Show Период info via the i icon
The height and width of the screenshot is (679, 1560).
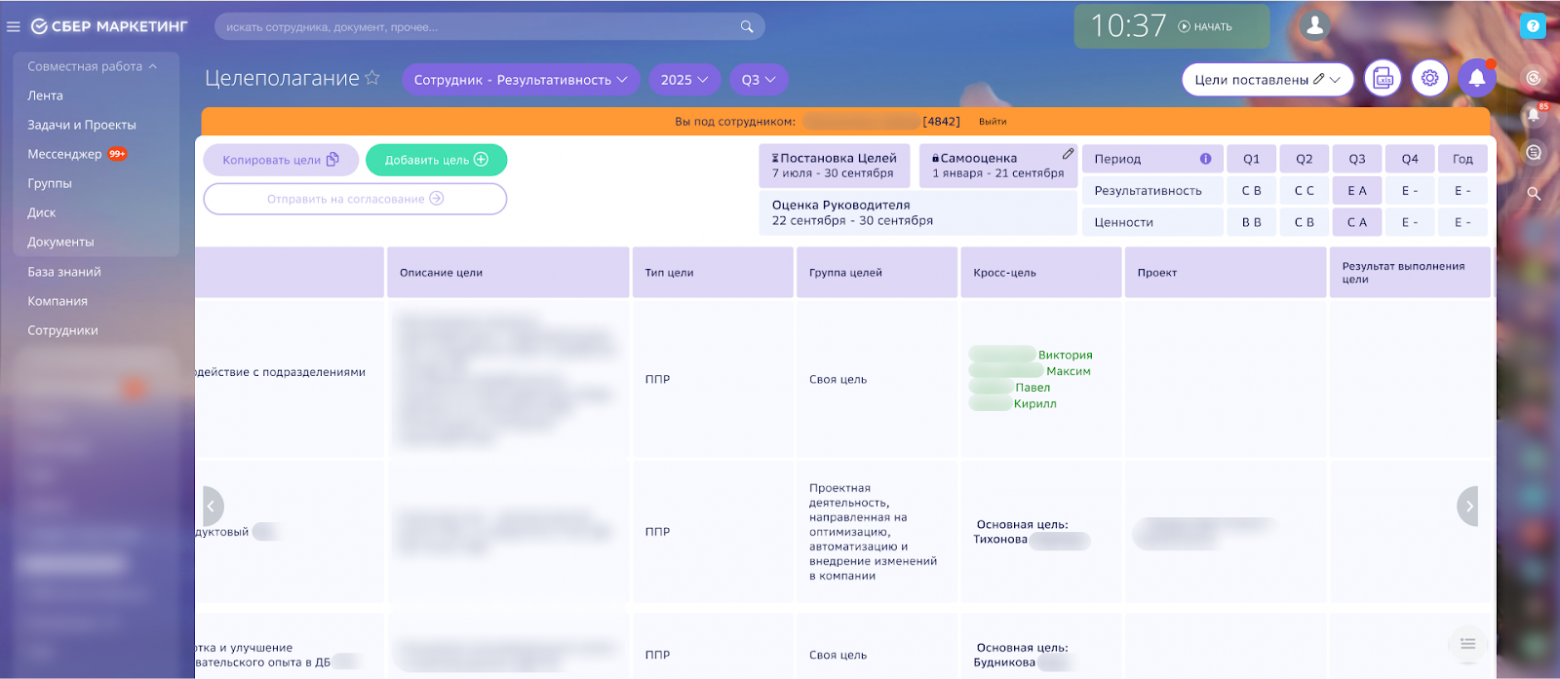tap(1205, 159)
